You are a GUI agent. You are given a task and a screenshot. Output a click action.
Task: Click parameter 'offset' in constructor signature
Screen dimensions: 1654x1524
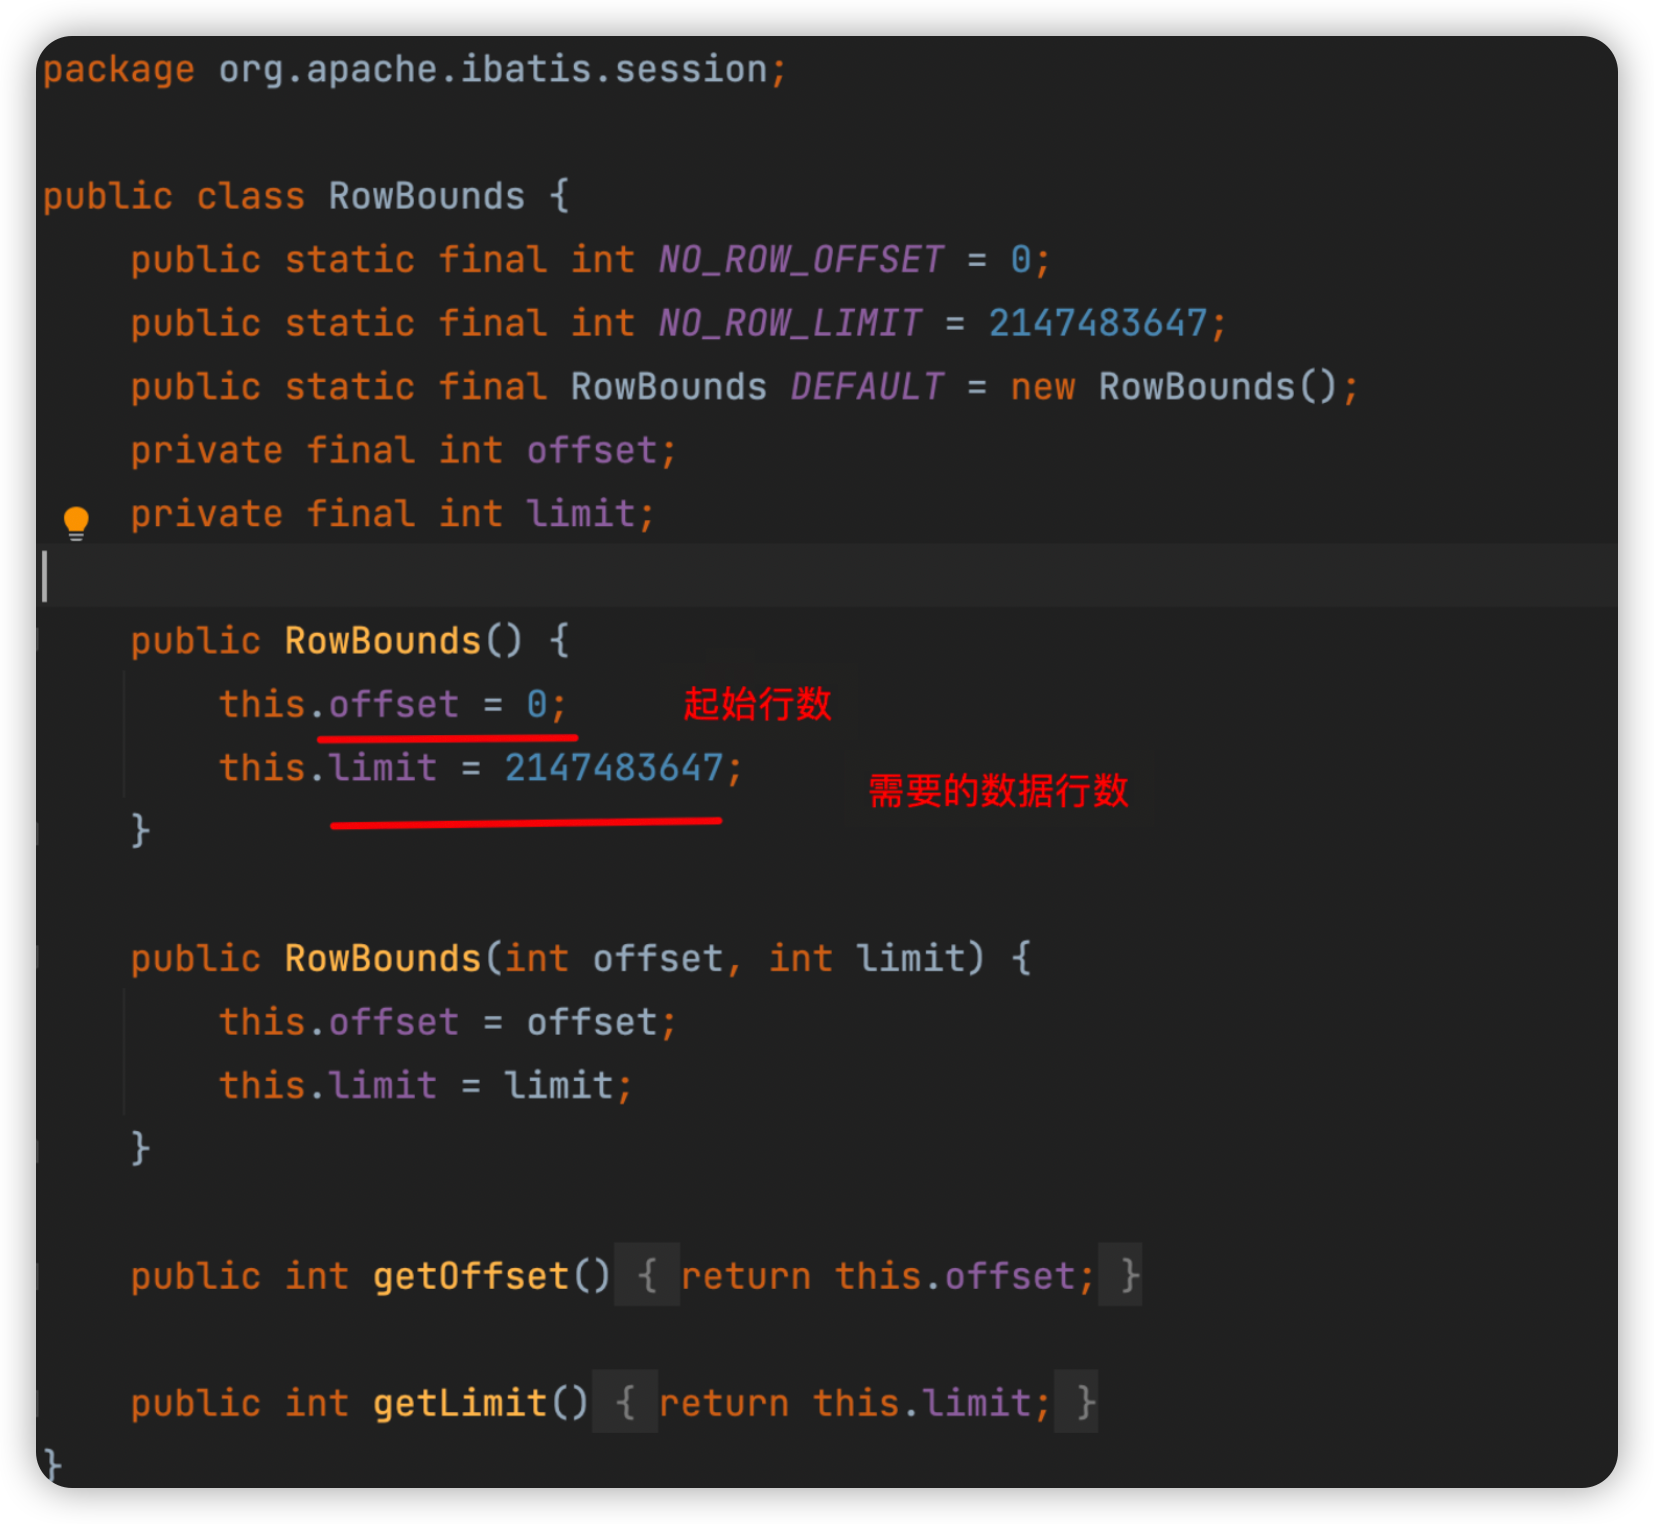658,958
